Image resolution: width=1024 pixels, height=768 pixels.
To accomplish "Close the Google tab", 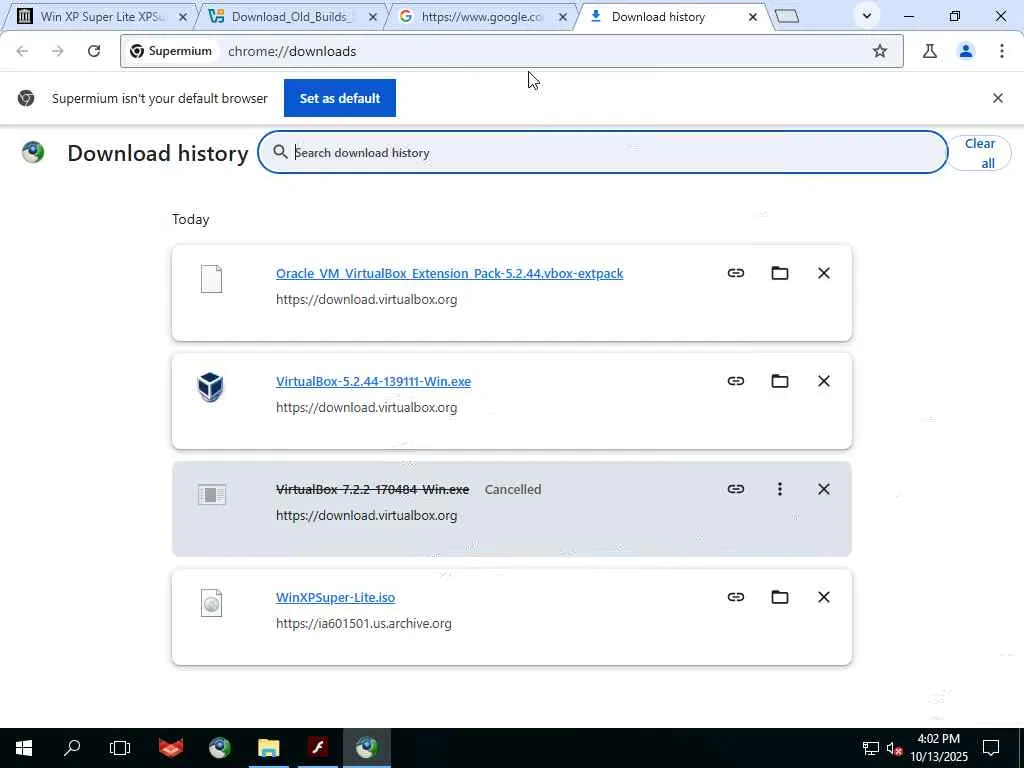I will click(x=563, y=17).
